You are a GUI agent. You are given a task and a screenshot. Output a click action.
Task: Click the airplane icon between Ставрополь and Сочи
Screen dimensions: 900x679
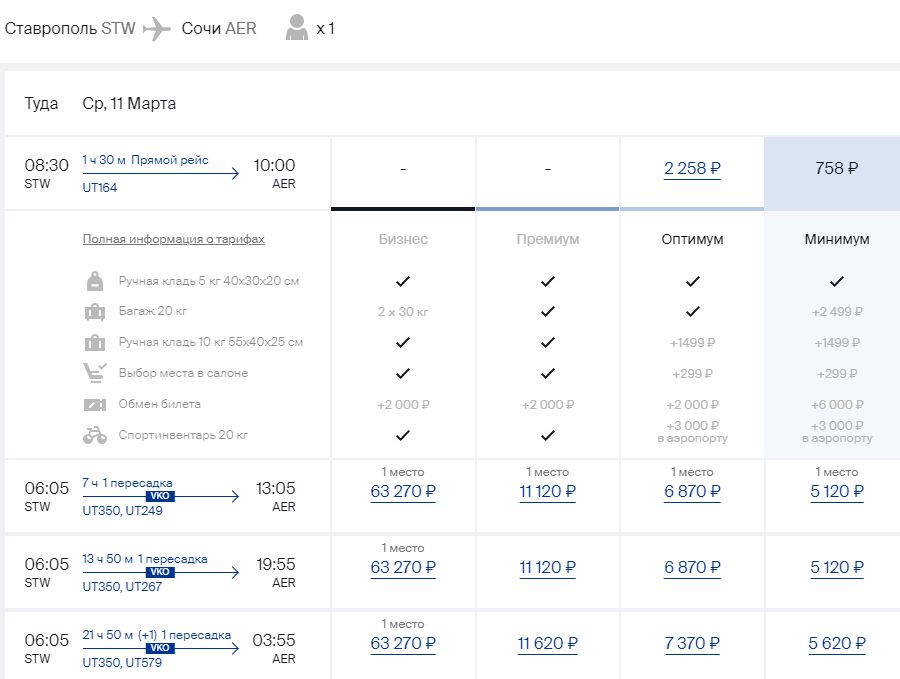tap(158, 29)
